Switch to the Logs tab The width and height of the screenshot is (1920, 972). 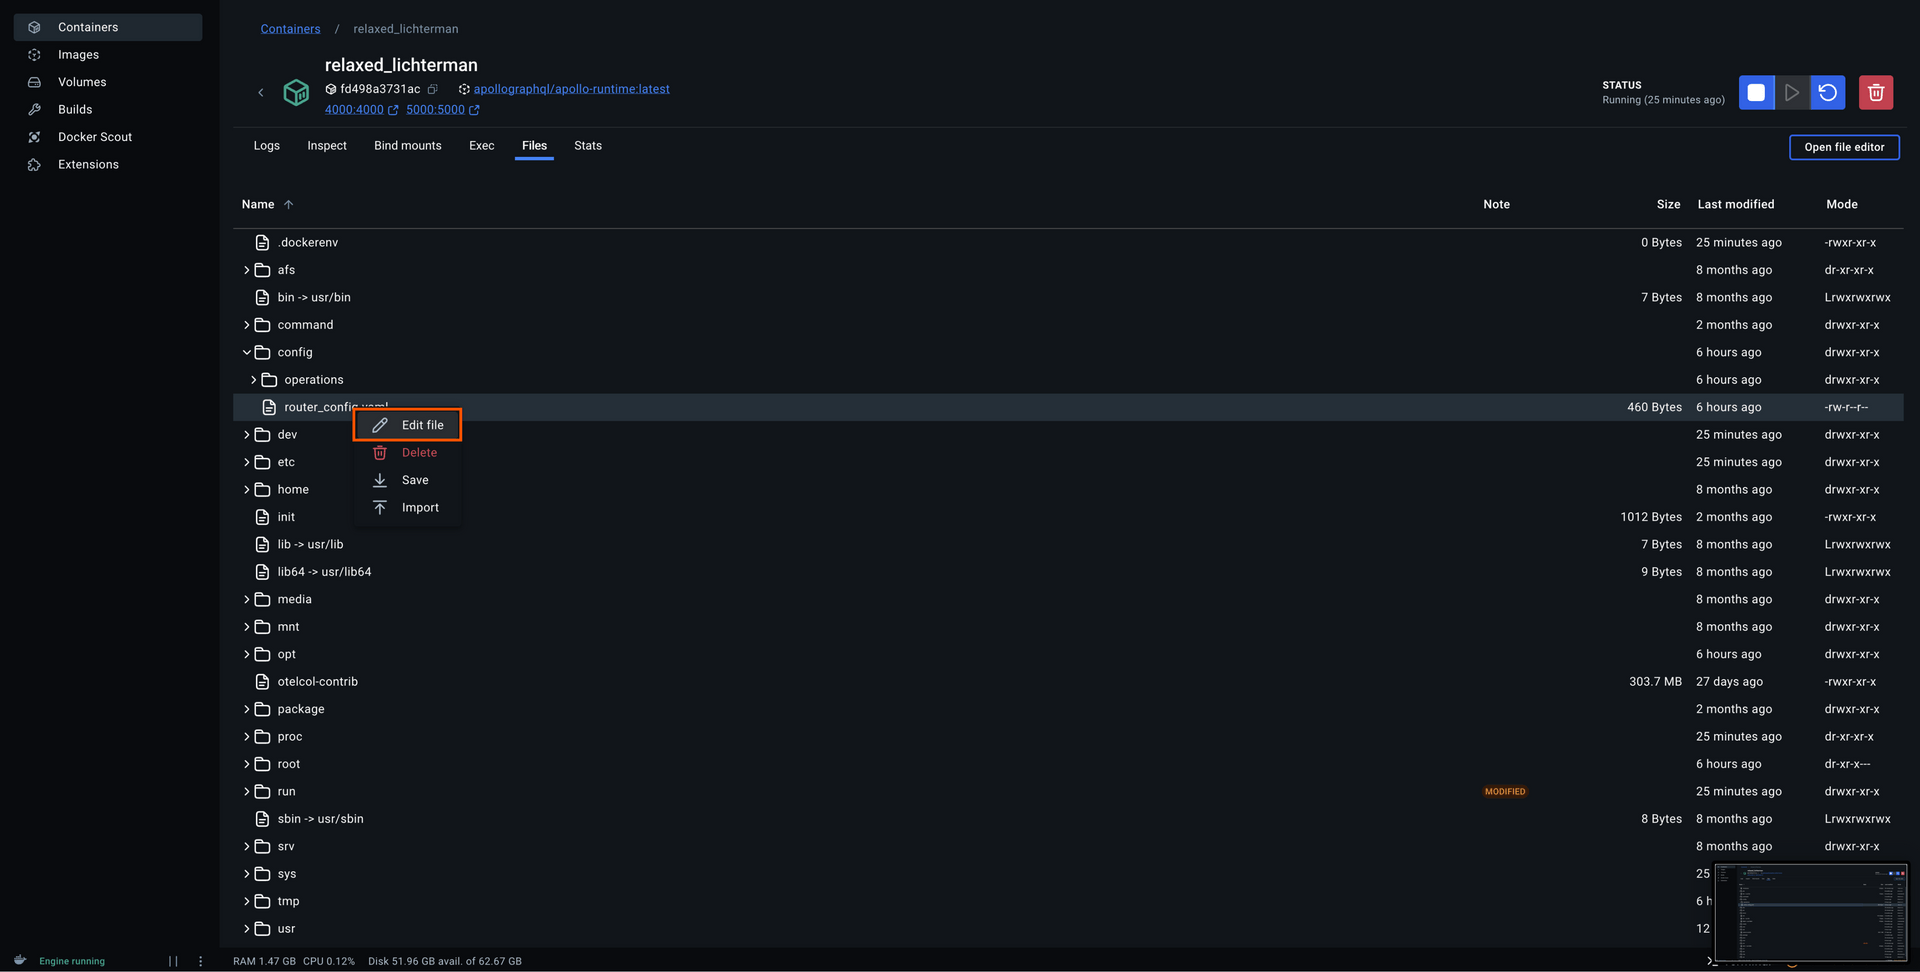click(266, 145)
